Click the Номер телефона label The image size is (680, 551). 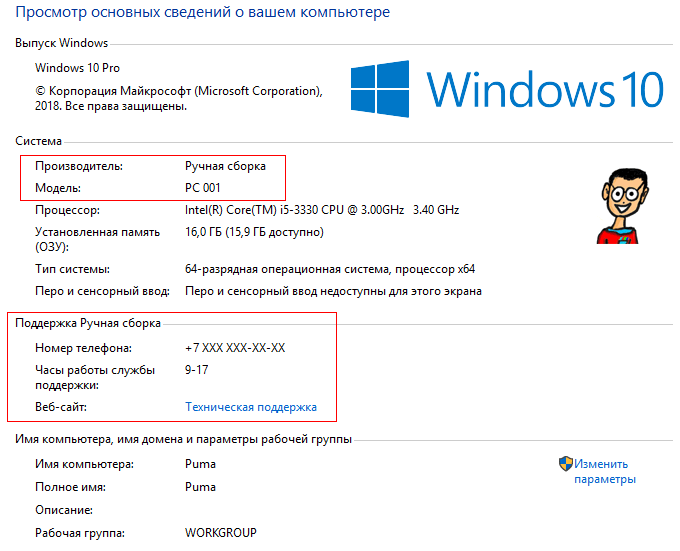(83, 348)
